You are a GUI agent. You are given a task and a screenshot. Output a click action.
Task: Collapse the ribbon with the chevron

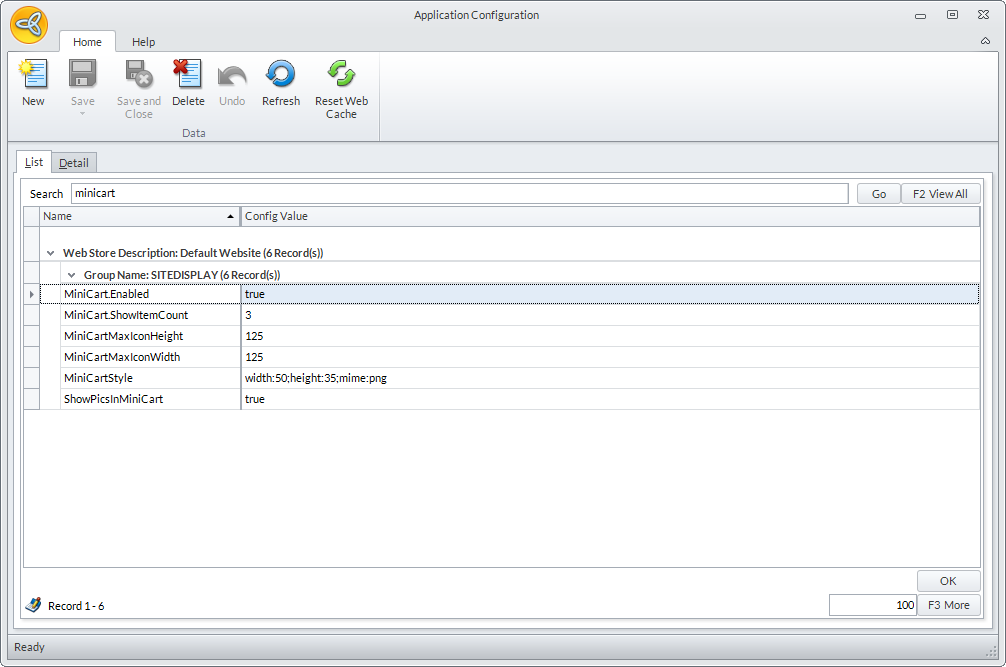[985, 42]
